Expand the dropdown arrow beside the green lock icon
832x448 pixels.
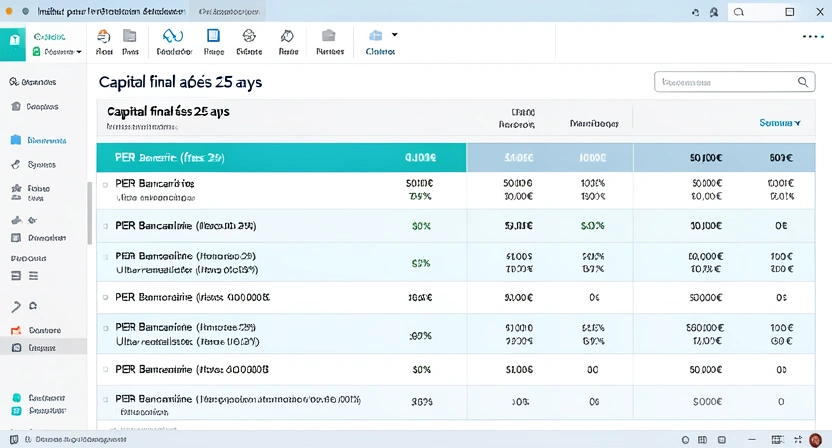[x=78, y=51]
